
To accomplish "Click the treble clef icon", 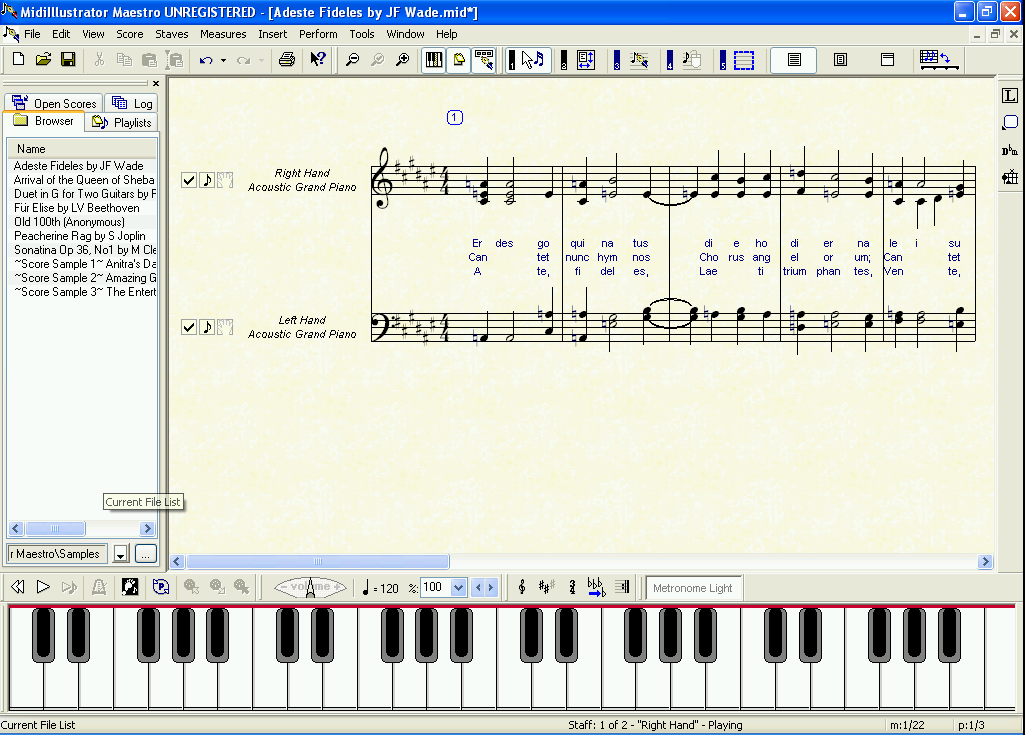I will pos(522,587).
